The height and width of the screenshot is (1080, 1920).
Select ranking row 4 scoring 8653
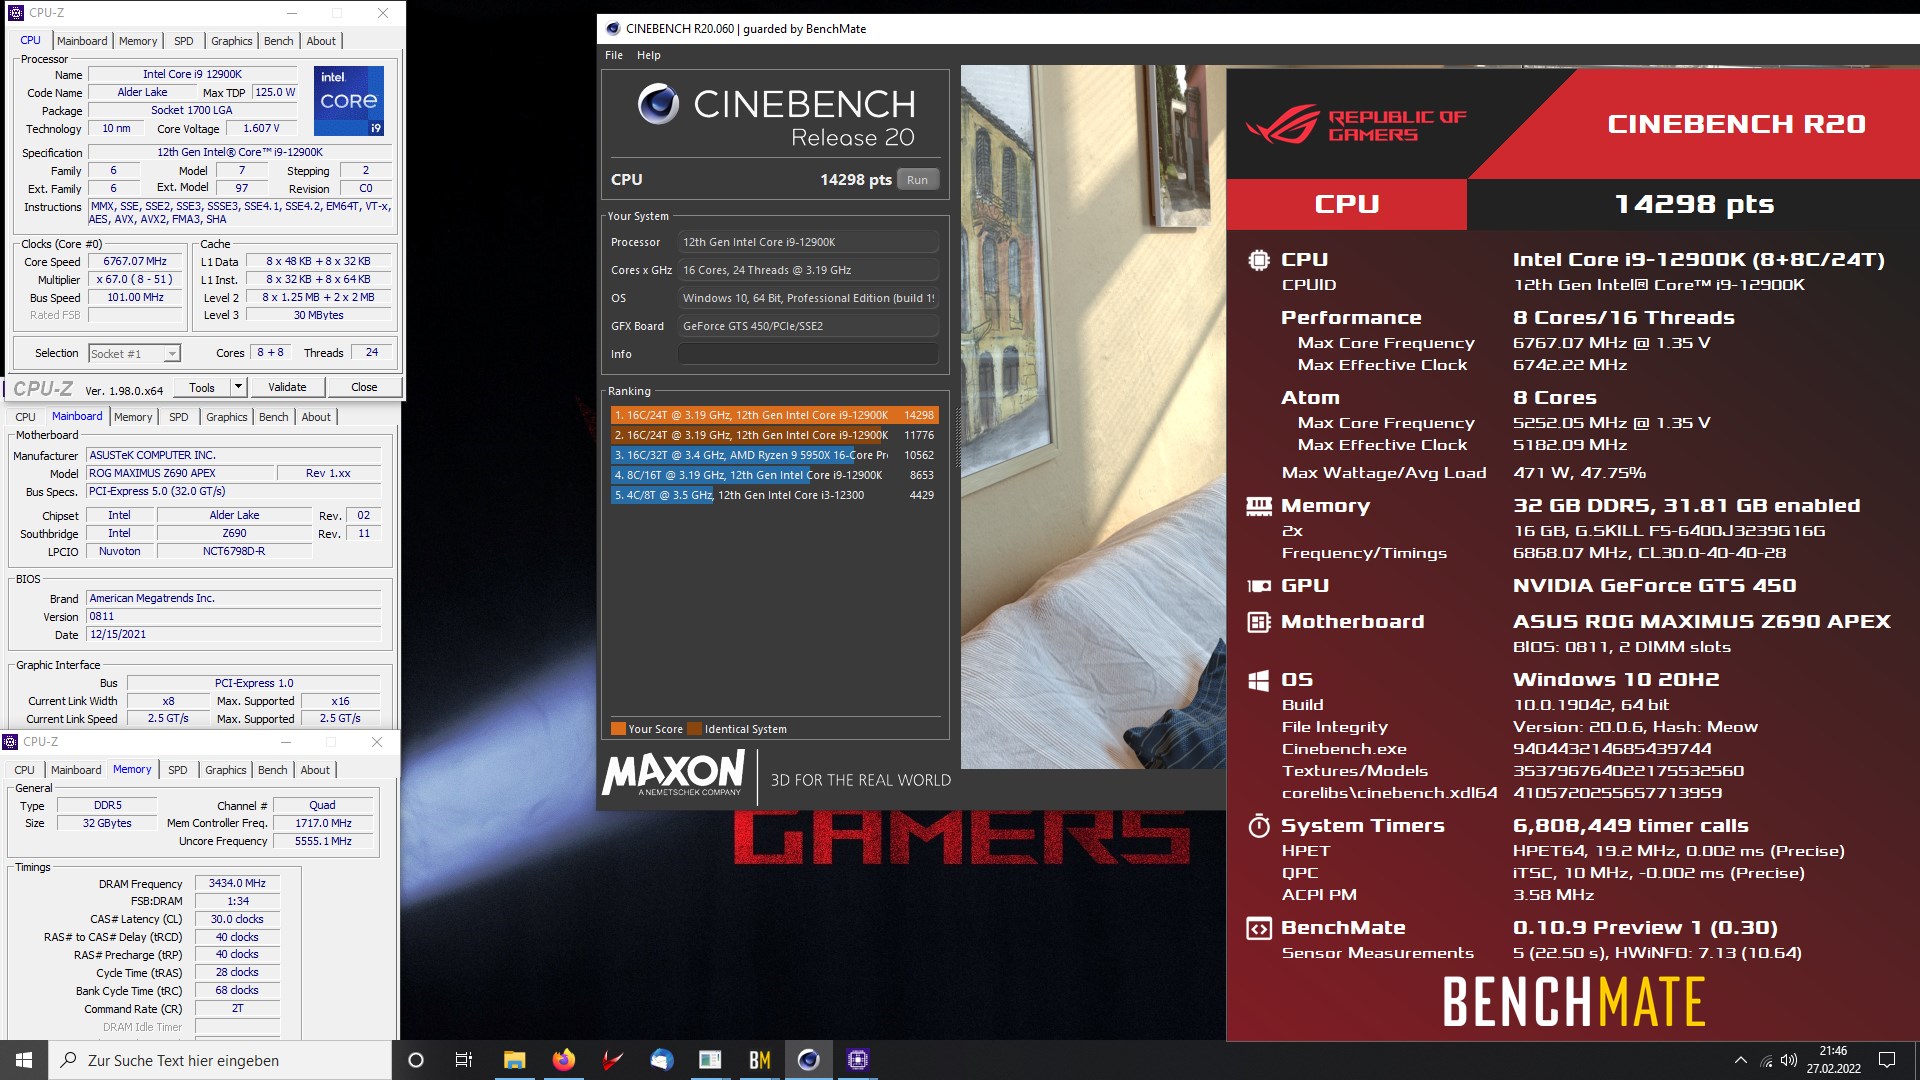pyautogui.click(x=775, y=475)
